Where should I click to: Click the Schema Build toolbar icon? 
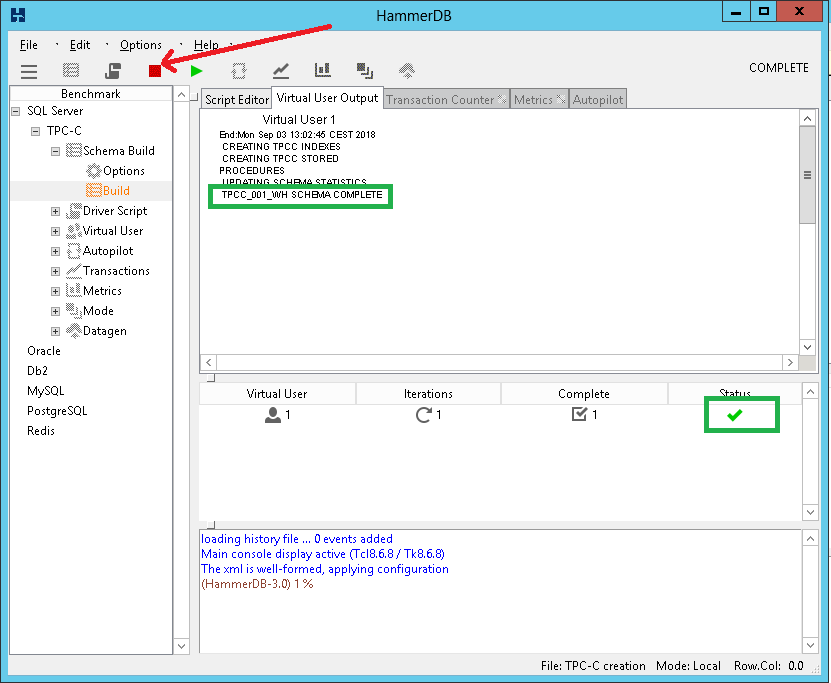tap(70, 70)
